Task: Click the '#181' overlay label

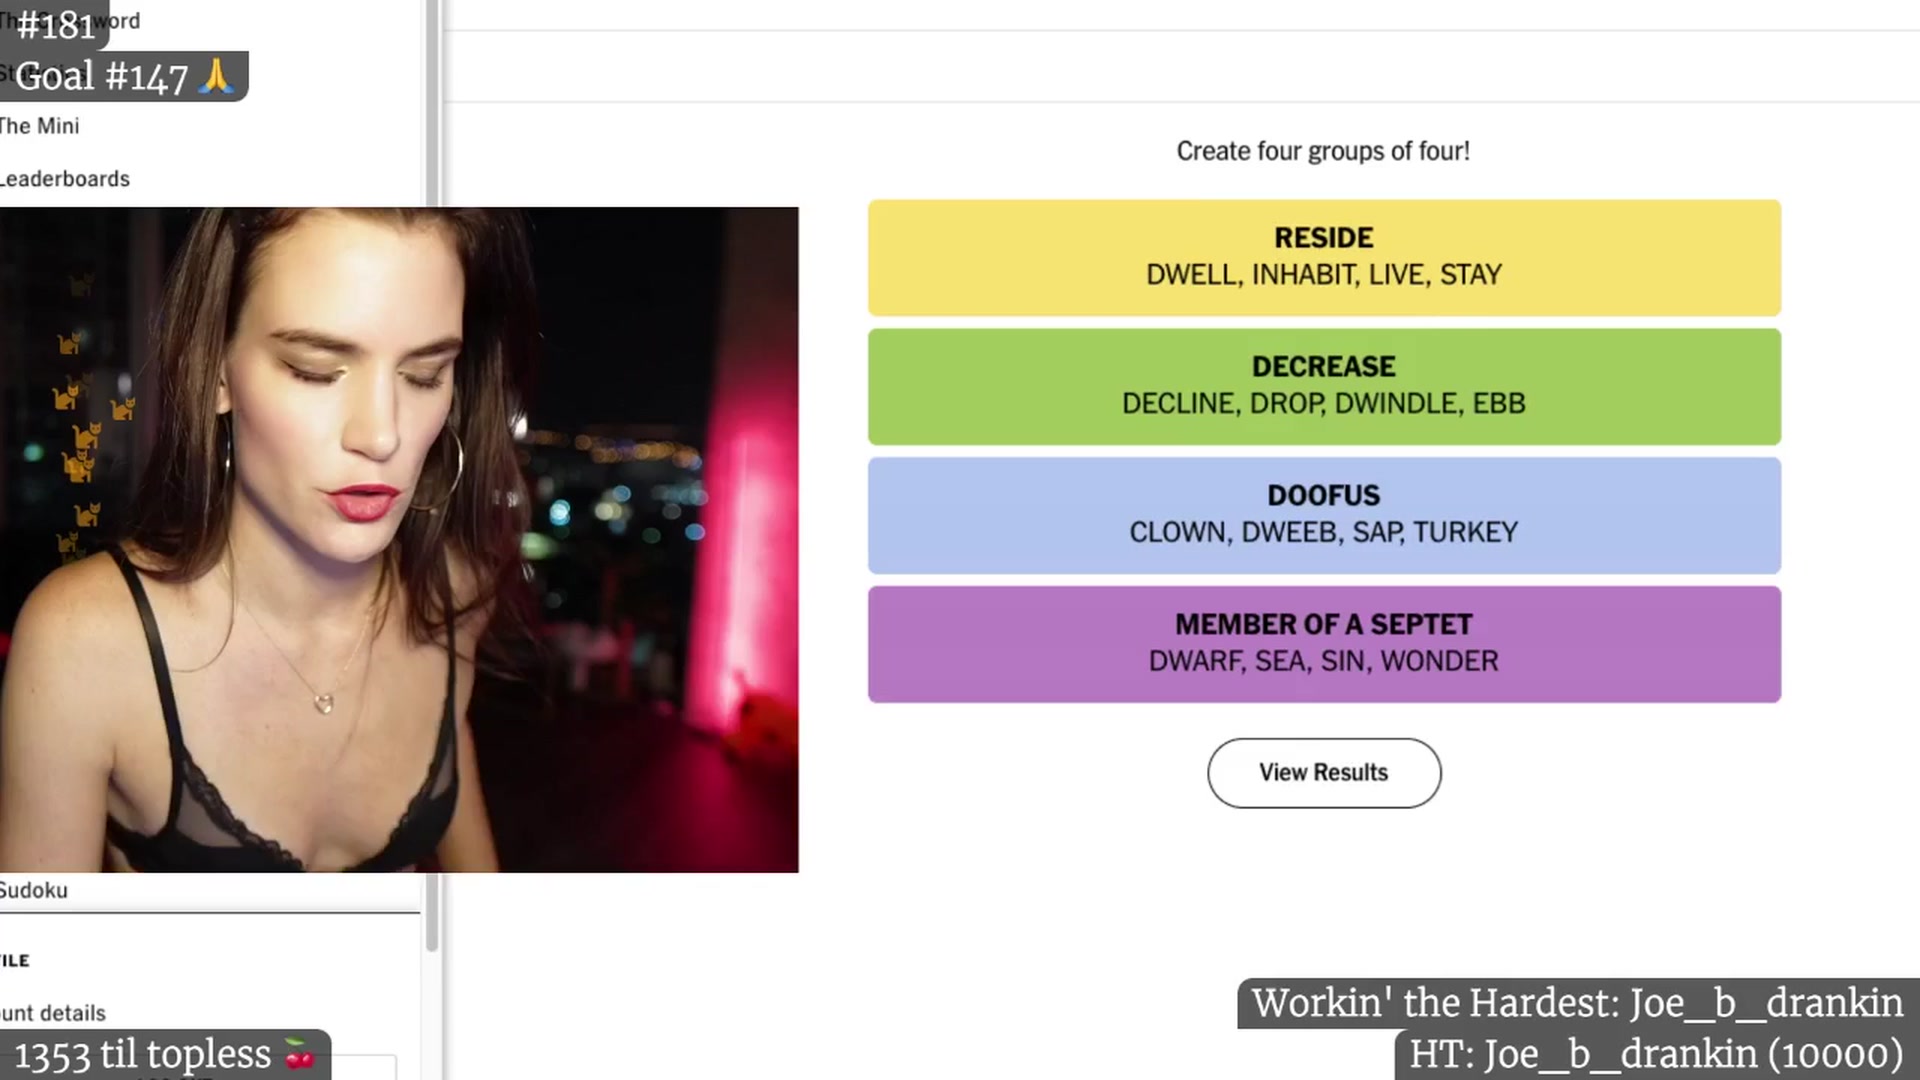Action: pyautogui.click(x=55, y=25)
